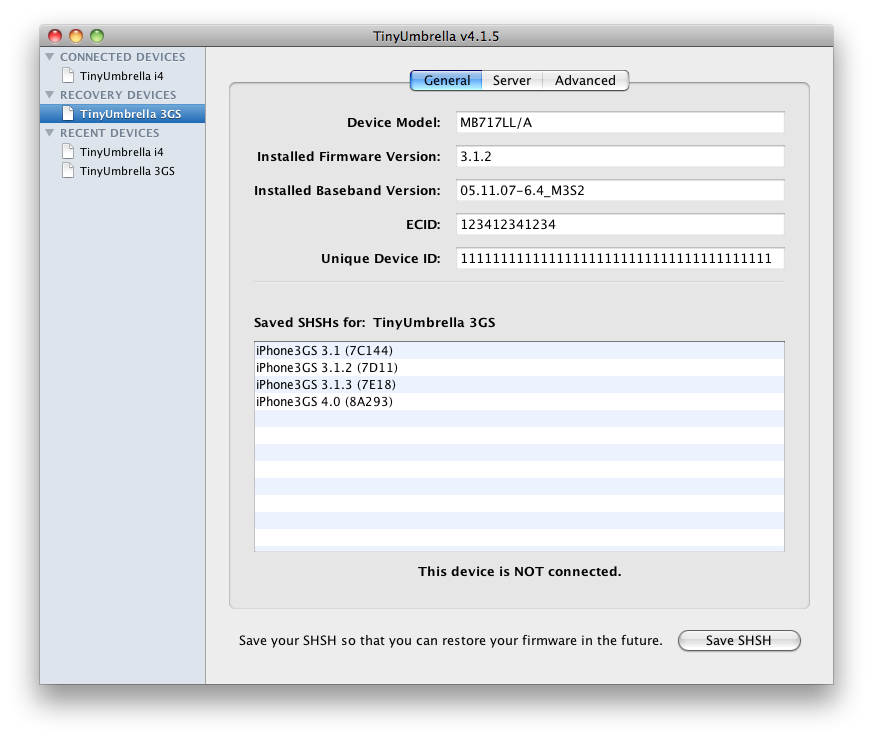Select the iPhone3GS 3.1.2 (7D11) entry
This screenshot has height=739, width=873.
(519, 368)
